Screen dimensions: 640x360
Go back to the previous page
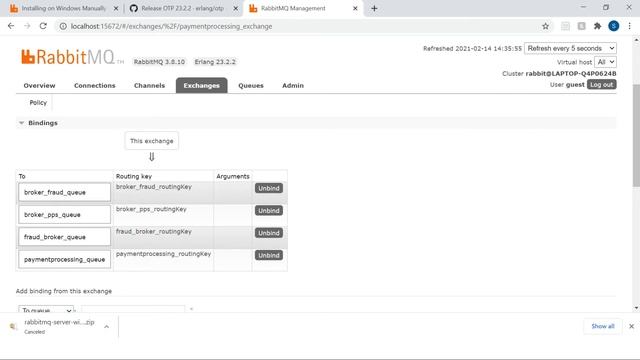coord(11,26)
